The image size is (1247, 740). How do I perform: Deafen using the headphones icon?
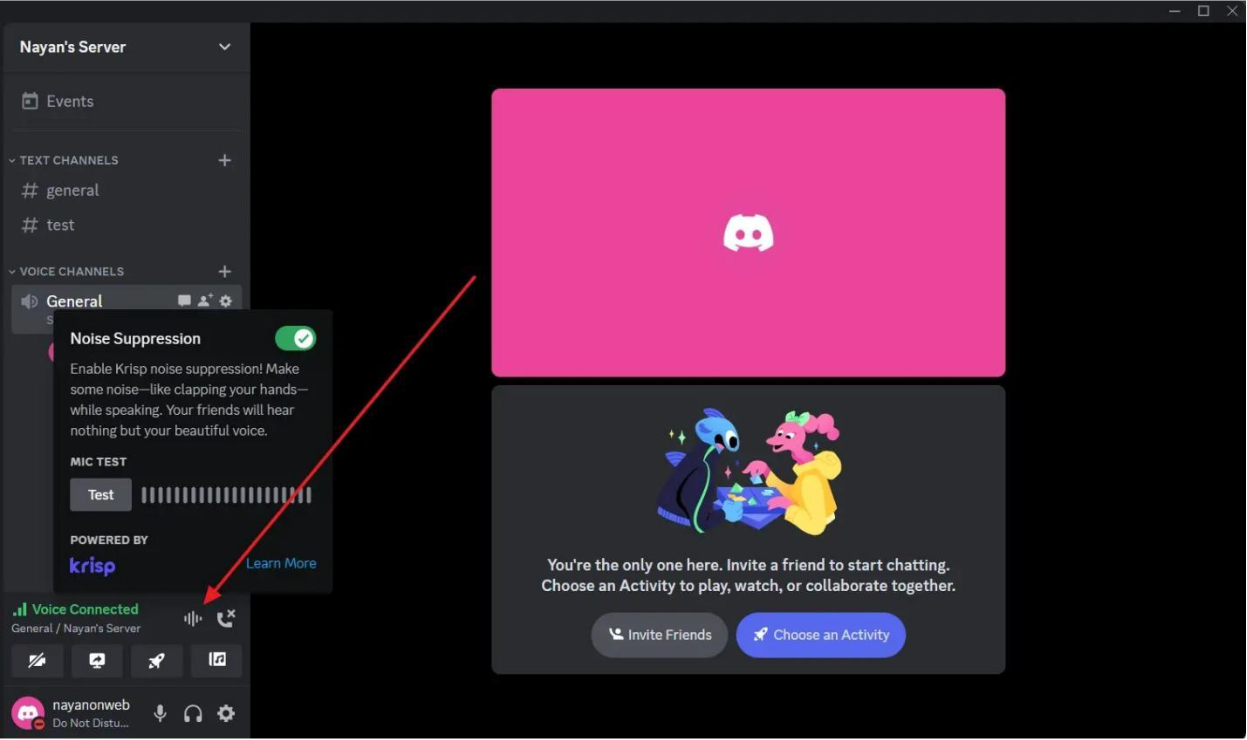coord(193,713)
